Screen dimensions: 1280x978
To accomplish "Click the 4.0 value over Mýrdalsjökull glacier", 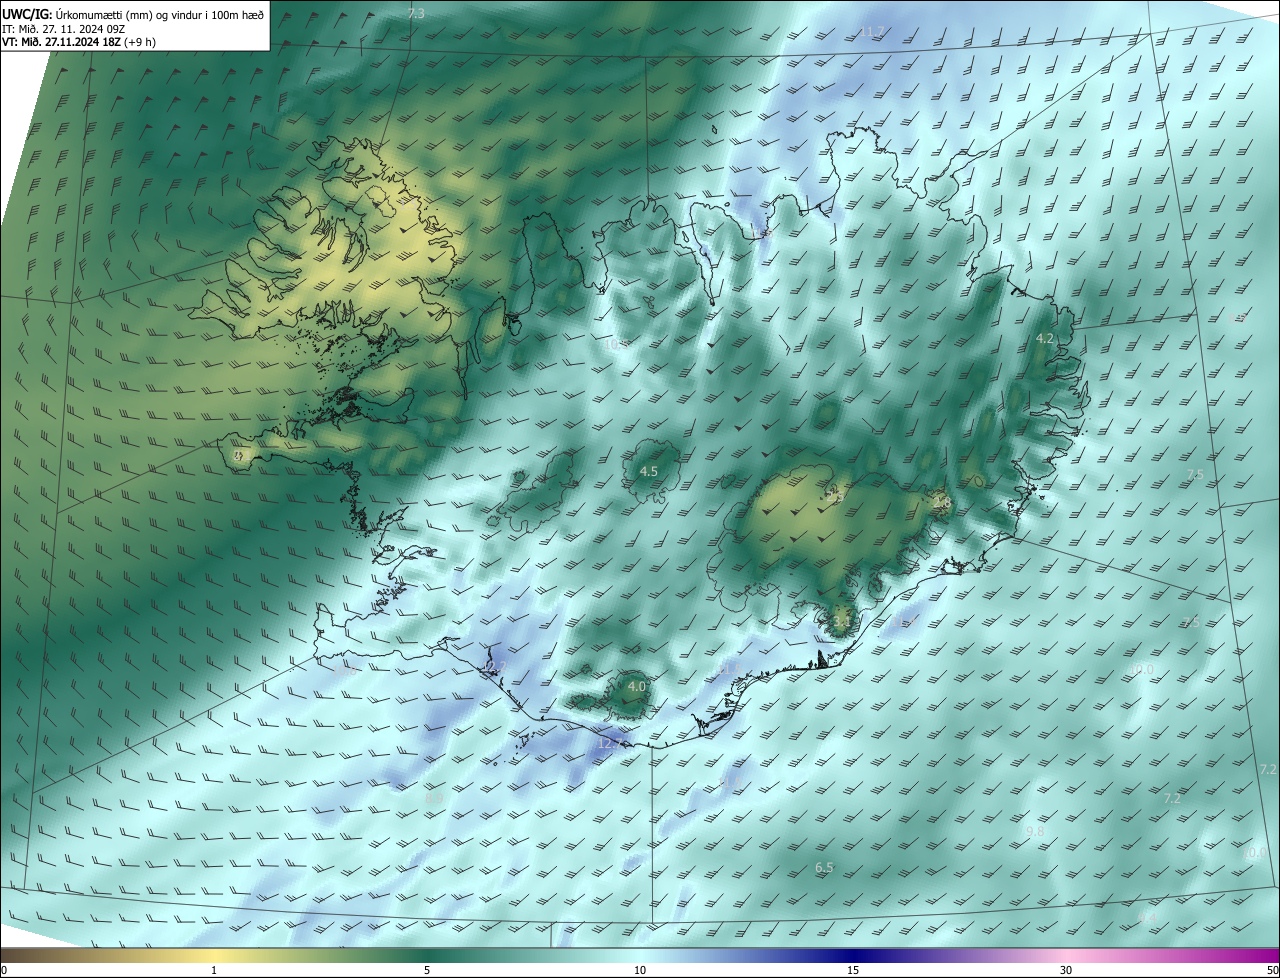I will point(636,686).
